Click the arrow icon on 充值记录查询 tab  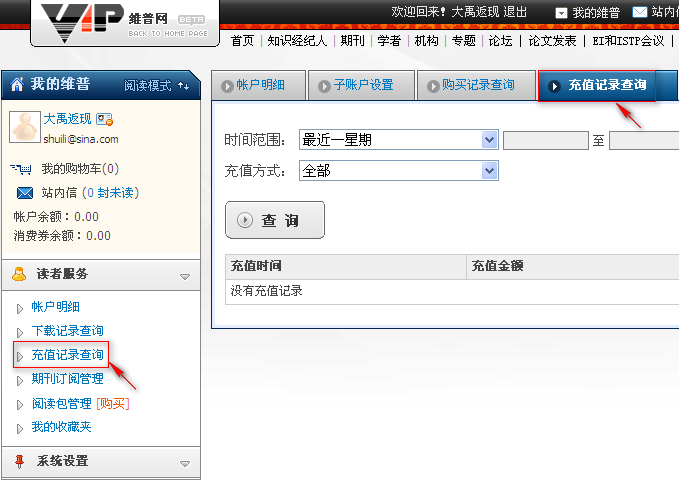click(x=554, y=86)
